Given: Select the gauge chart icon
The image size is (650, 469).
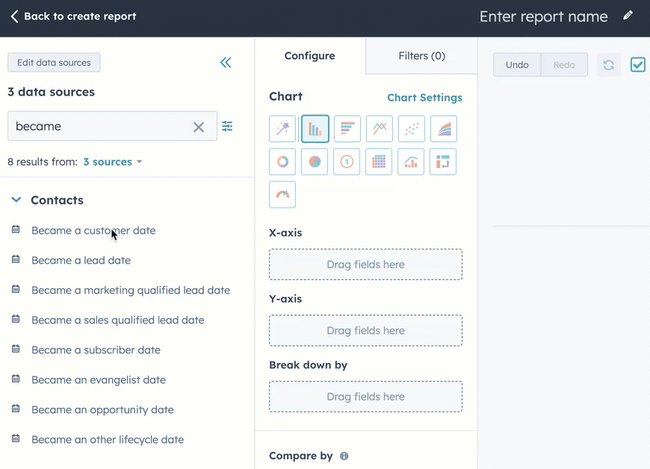Looking at the screenshot, I should 283,194.
